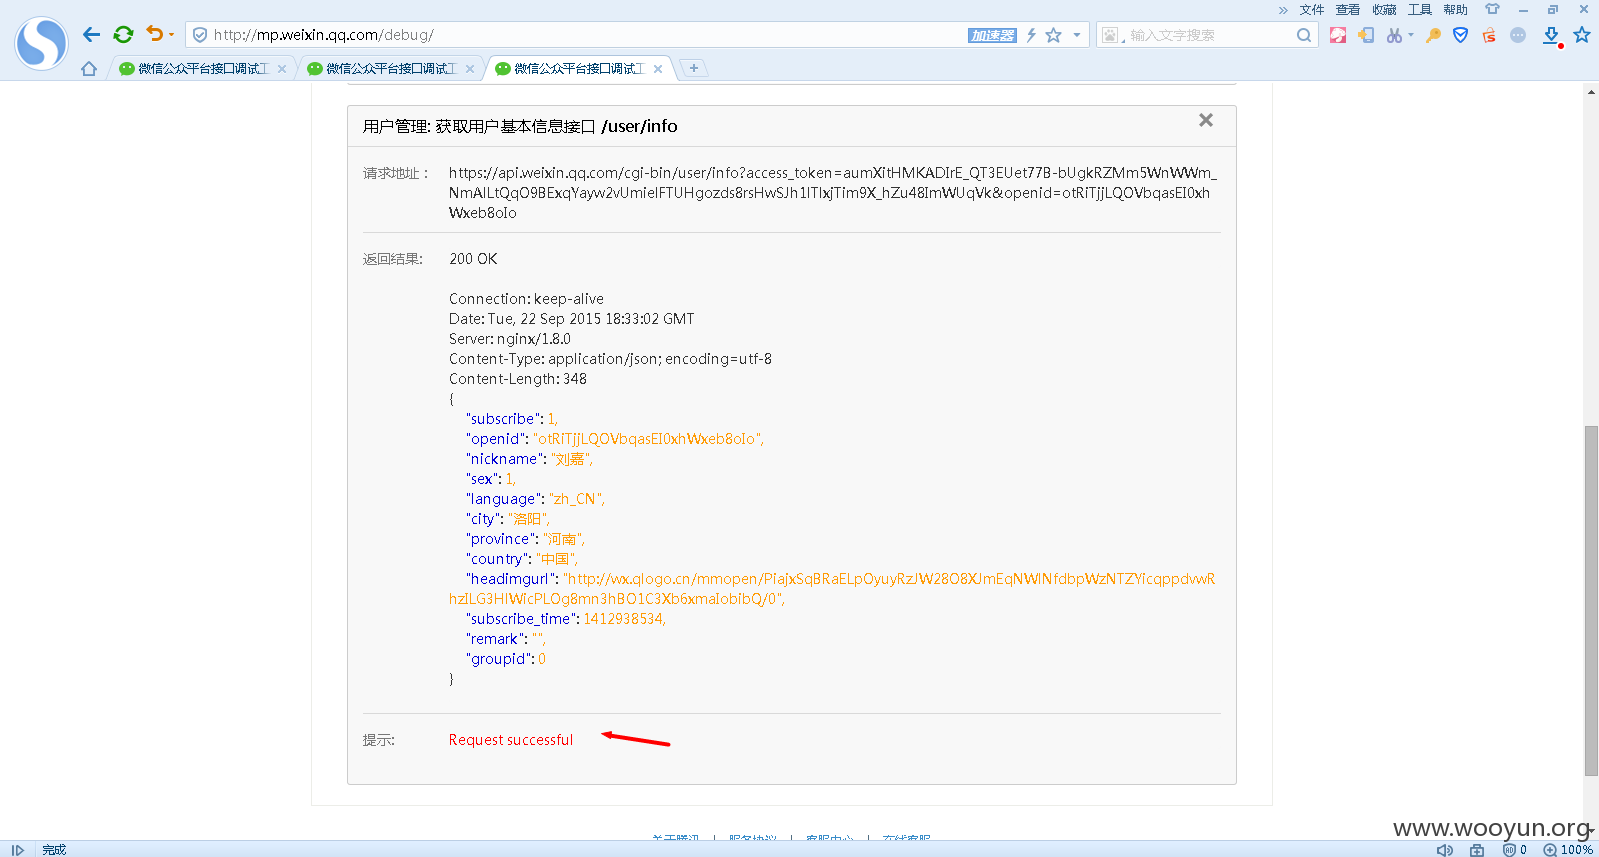Open the pink mushroom extension icon

click(x=1338, y=35)
